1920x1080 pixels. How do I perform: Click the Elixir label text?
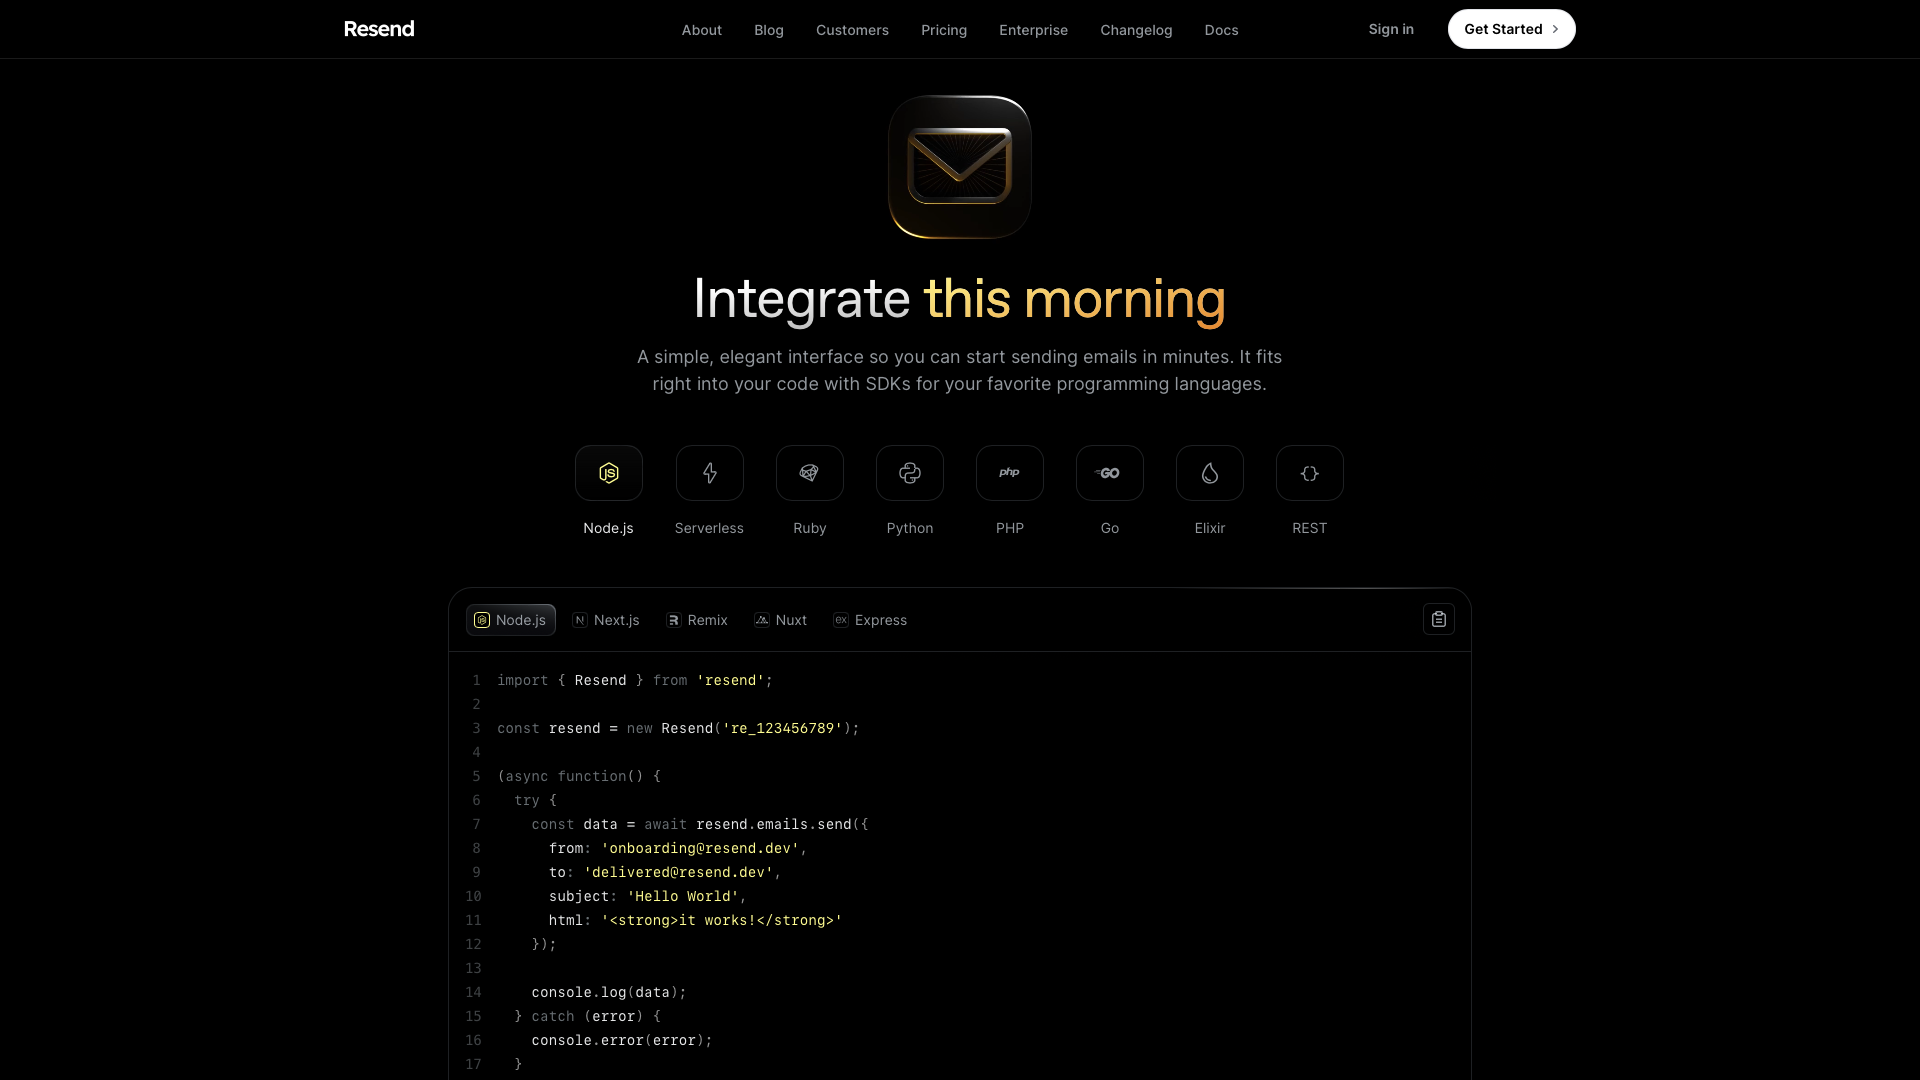1209,528
